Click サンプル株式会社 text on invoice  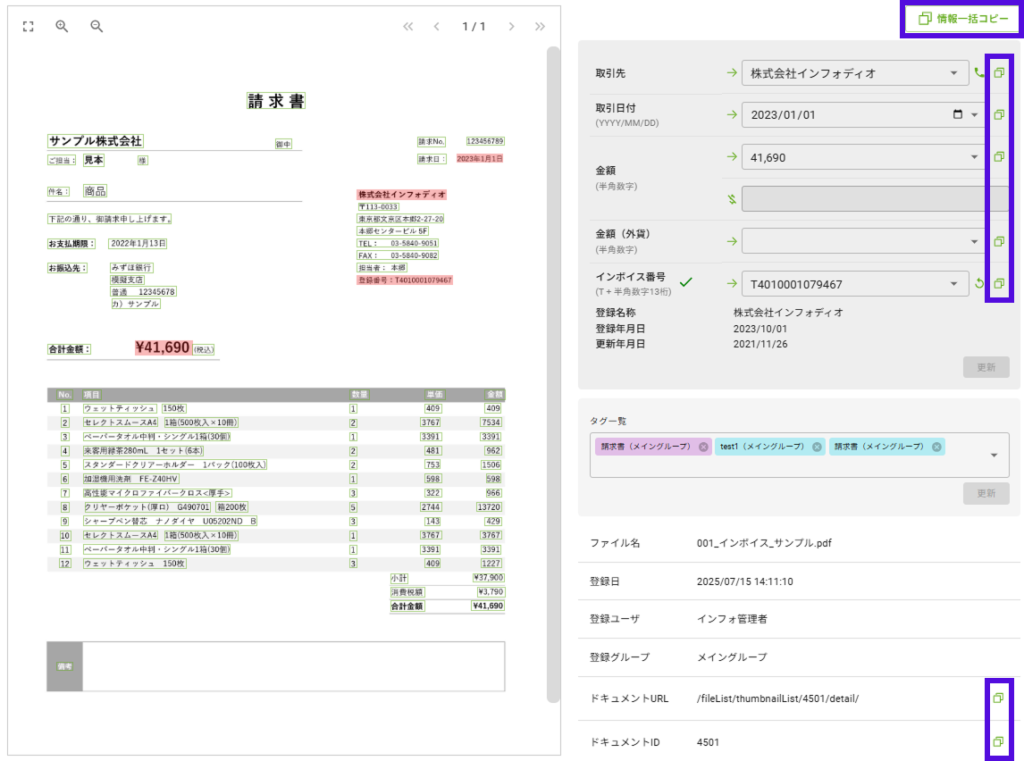click(x=95, y=140)
